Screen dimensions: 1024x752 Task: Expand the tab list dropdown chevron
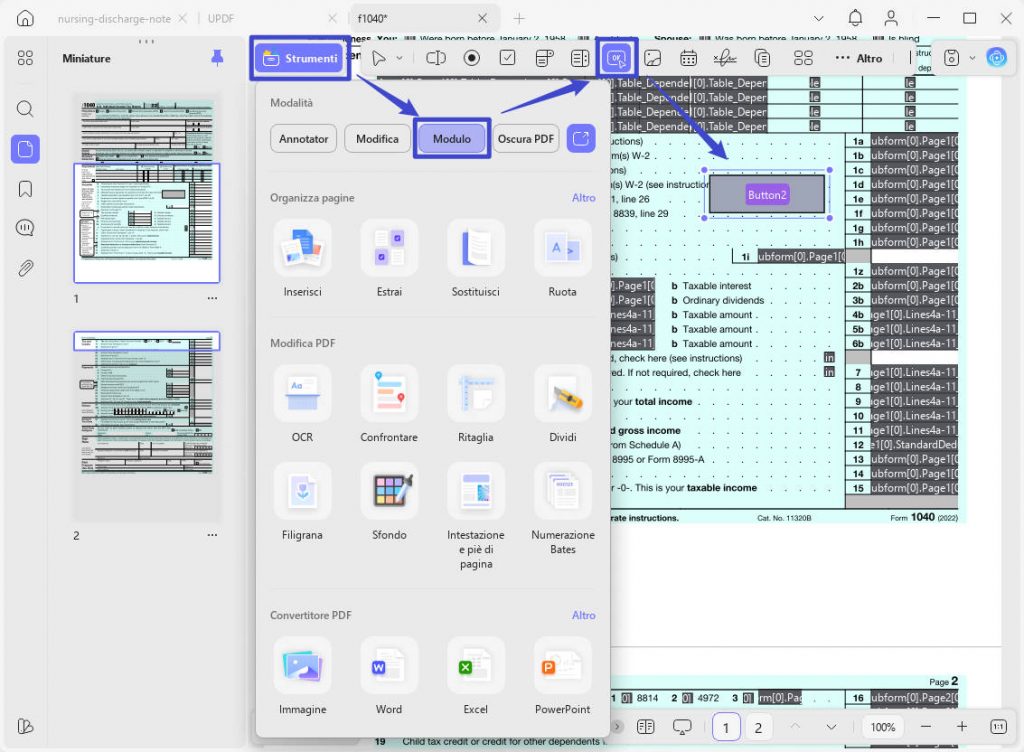tap(818, 18)
